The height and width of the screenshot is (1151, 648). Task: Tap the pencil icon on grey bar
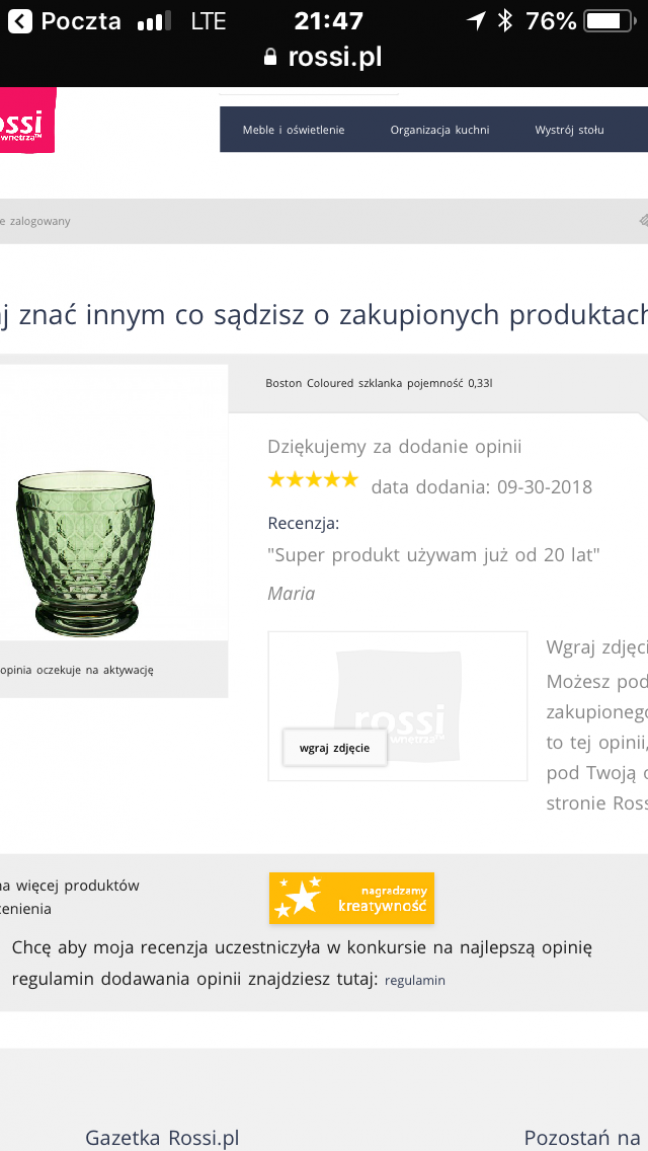click(643, 221)
